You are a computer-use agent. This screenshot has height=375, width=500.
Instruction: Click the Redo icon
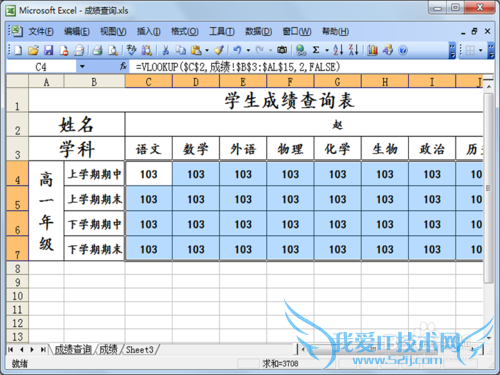point(260,50)
